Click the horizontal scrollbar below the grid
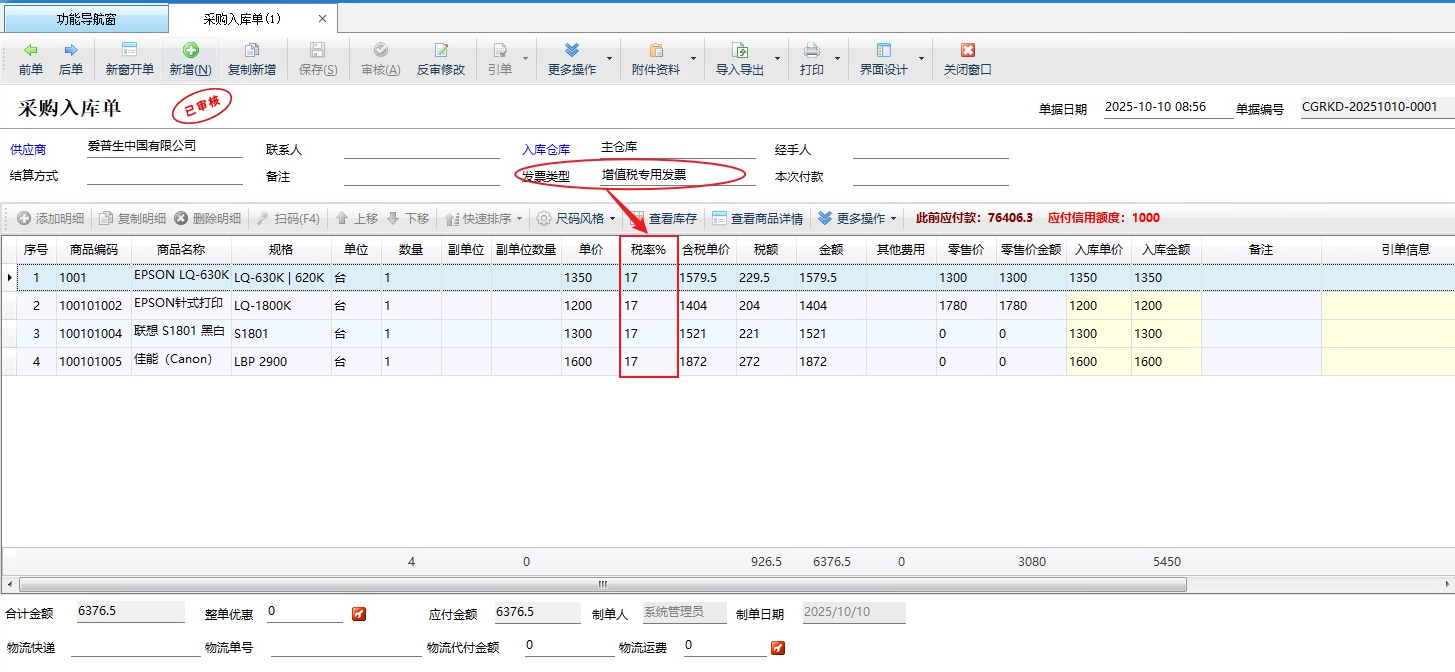This screenshot has height=672, width=1455. point(600,584)
